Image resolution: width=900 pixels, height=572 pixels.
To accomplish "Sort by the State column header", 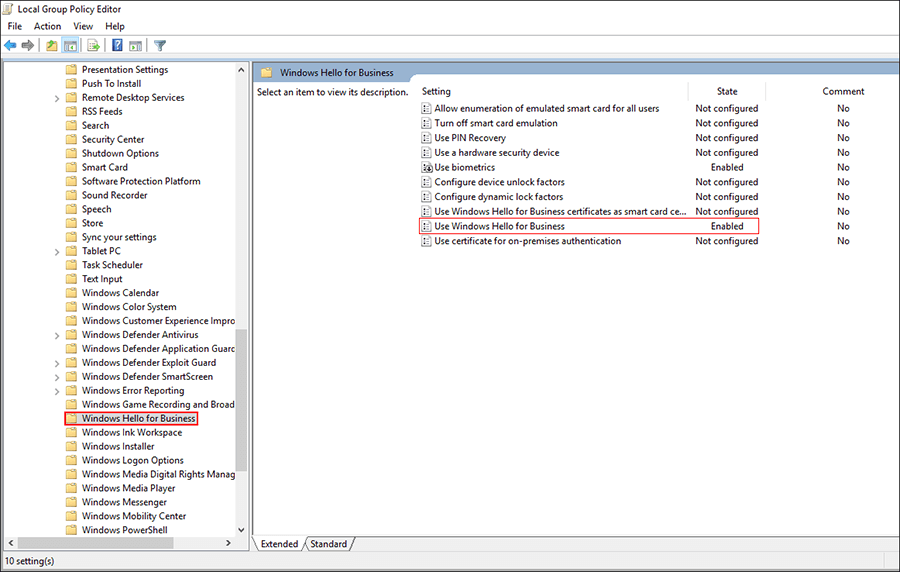I will (x=727, y=91).
